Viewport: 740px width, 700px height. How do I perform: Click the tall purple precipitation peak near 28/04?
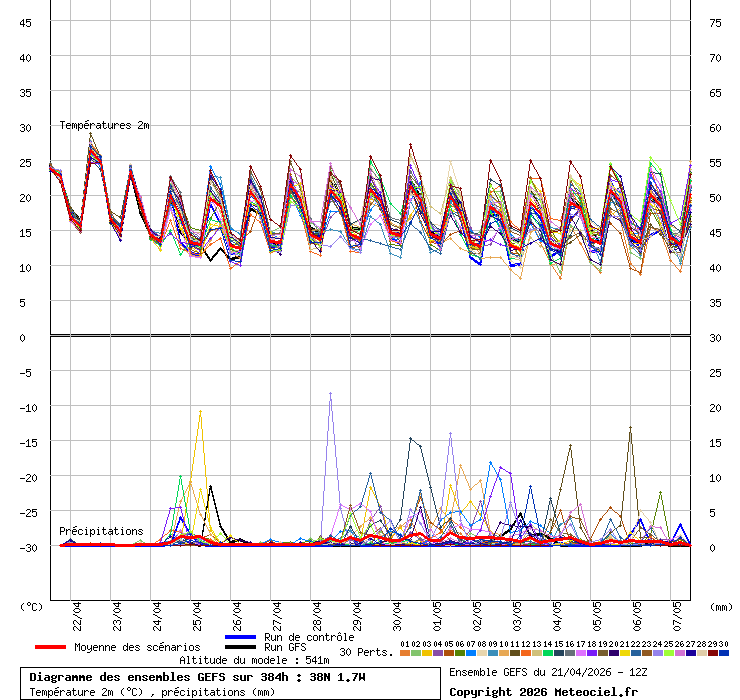coord(330,395)
